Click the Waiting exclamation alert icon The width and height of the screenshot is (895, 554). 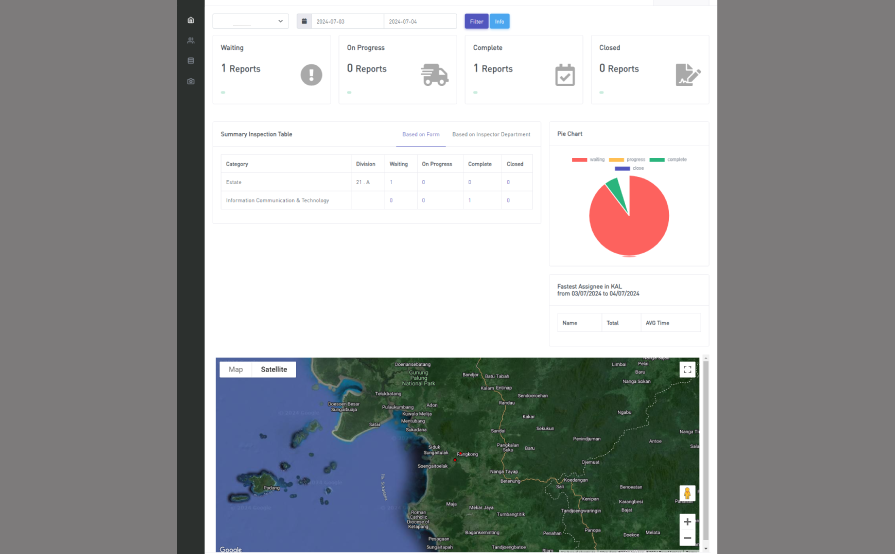click(x=311, y=75)
